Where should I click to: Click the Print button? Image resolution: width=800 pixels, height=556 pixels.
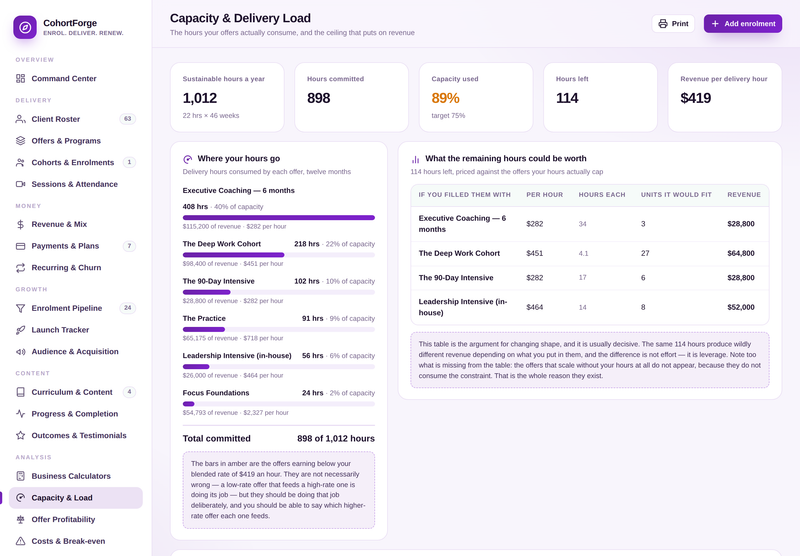coord(673,23)
